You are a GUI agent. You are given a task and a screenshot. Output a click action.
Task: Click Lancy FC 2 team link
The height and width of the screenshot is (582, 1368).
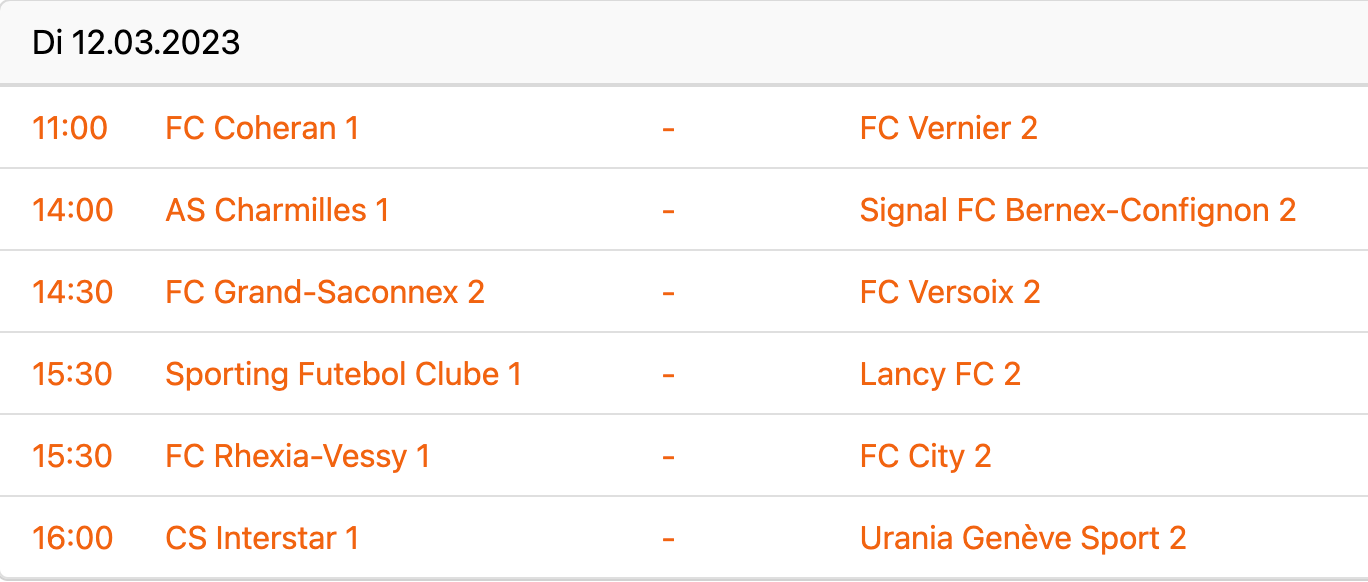pos(940,374)
